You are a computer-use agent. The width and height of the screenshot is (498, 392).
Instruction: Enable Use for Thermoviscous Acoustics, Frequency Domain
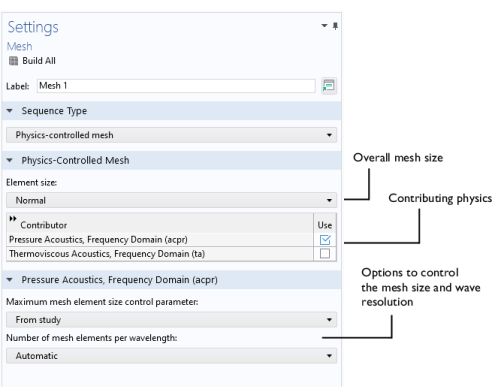click(325, 254)
